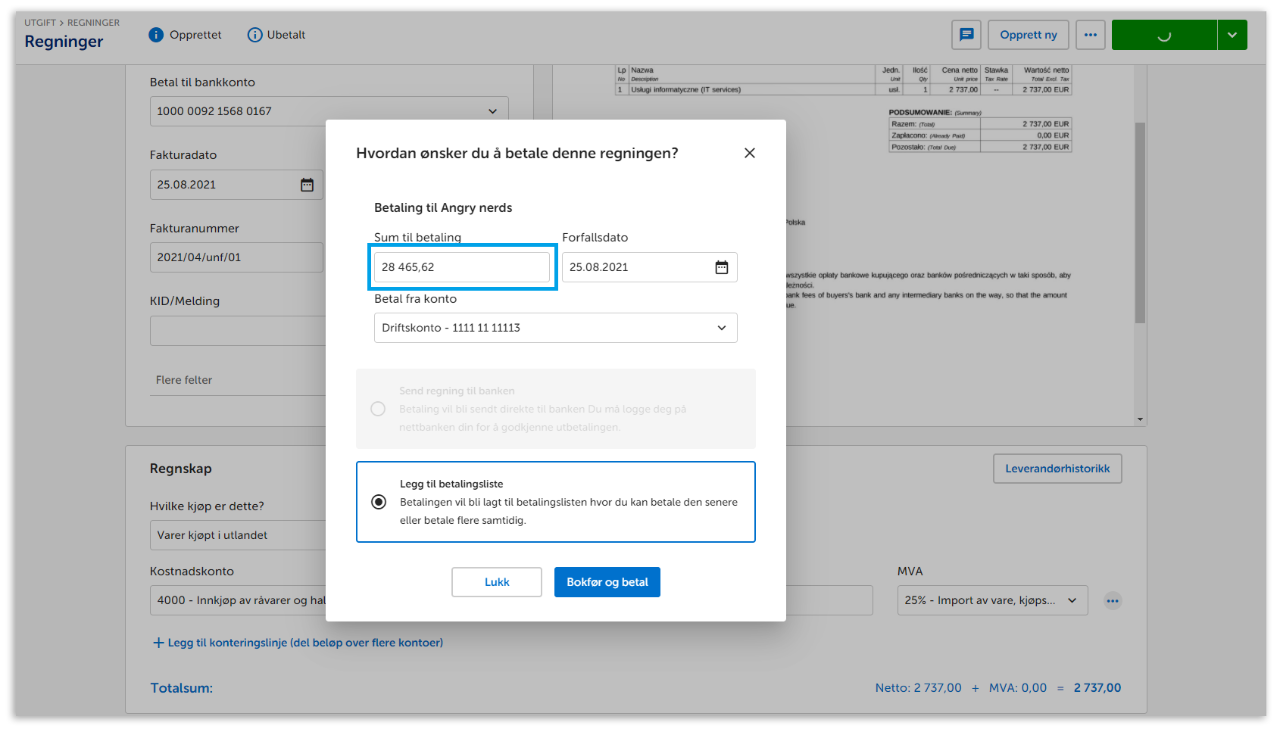Open the Forfallsdato calendar picker in dialog
The width and height of the screenshot is (1280, 732).
[721, 267]
